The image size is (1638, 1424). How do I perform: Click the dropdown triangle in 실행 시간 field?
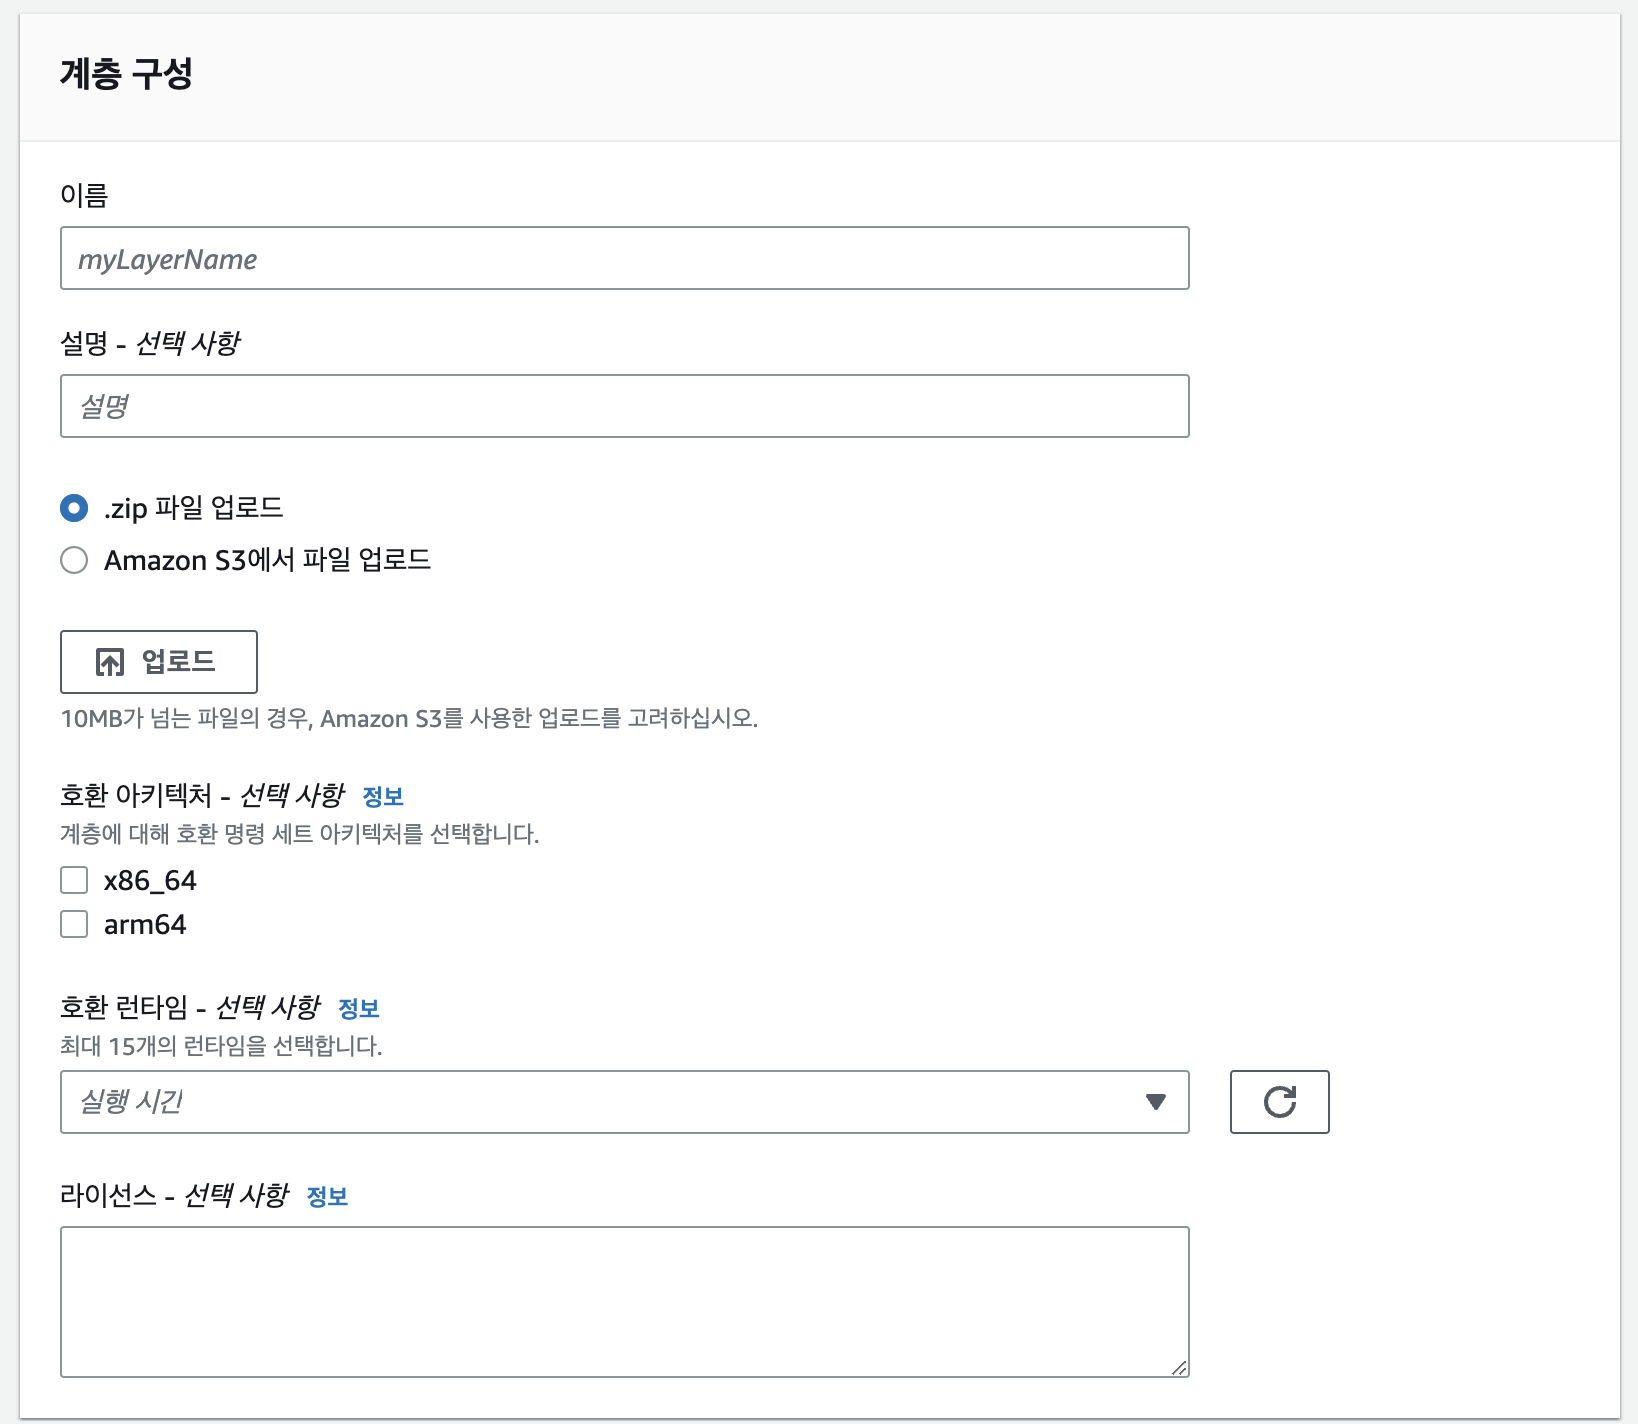tap(1156, 1102)
